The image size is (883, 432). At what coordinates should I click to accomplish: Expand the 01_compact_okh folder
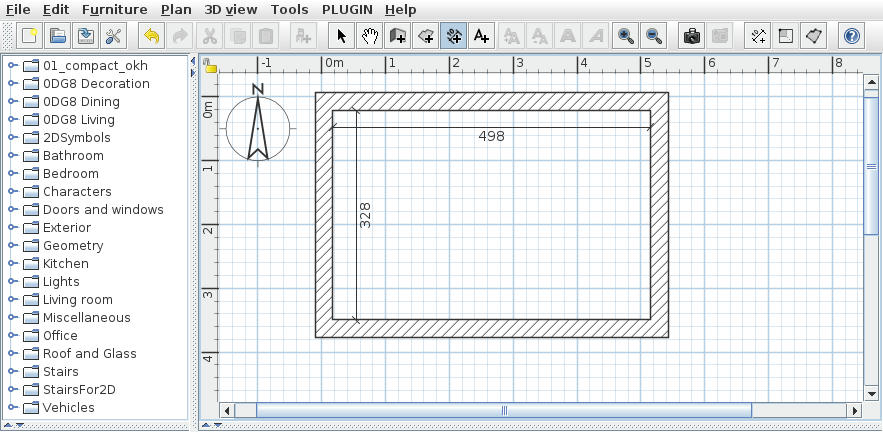(x=12, y=66)
